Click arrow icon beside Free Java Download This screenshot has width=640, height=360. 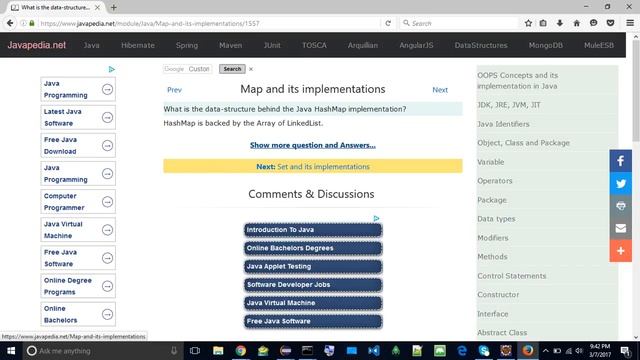pos(107,146)
